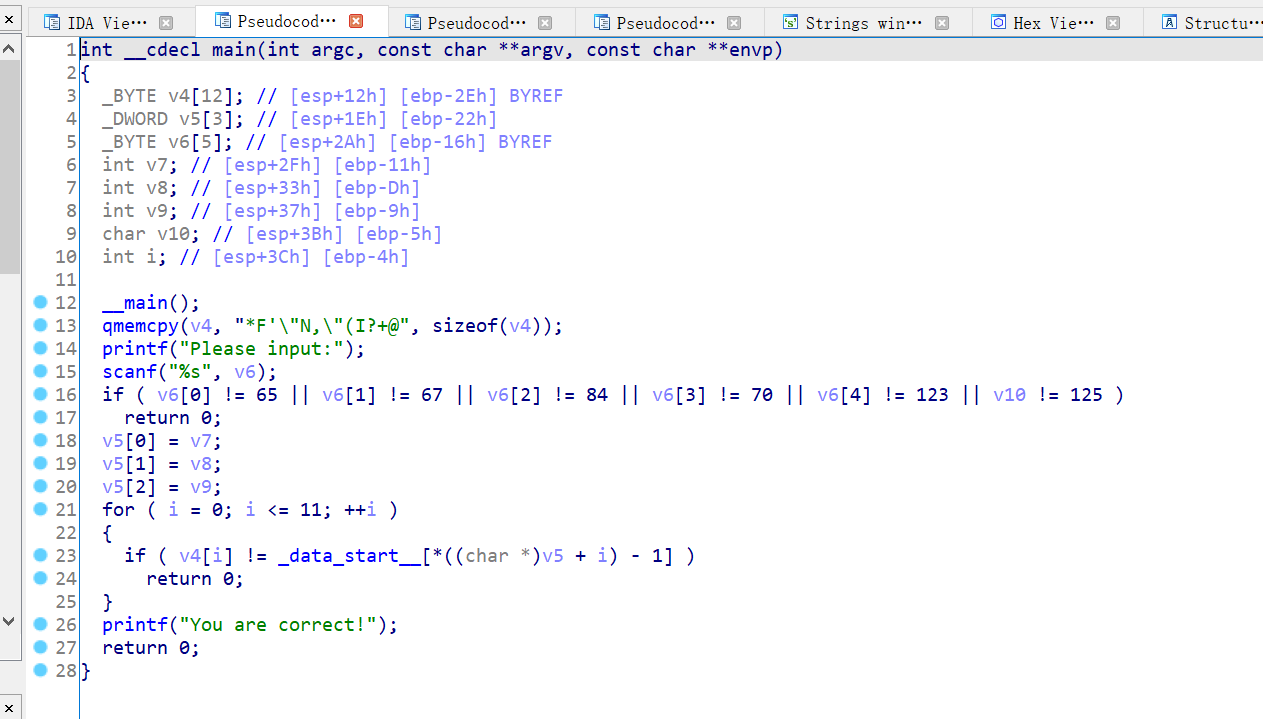Close the active Pseudocode tab via red X
The image size is (1263, 719).
356,21
